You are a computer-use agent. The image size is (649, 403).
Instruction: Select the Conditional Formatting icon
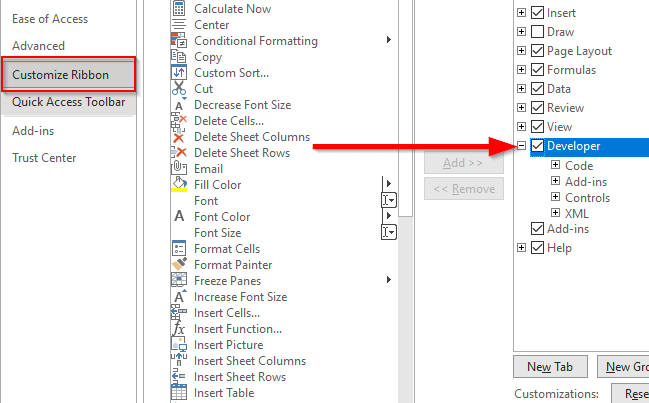[x=179, y=41]
